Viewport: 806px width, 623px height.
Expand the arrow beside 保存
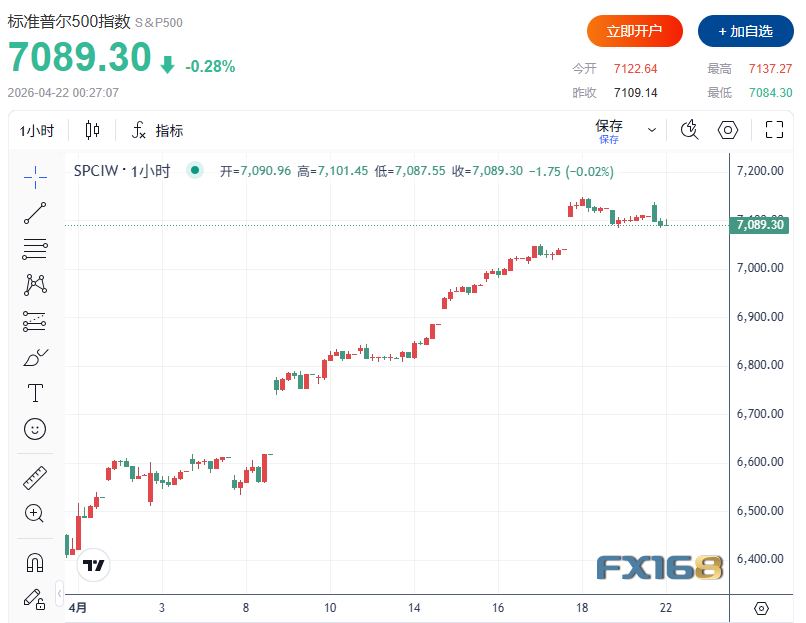(652, 130)
